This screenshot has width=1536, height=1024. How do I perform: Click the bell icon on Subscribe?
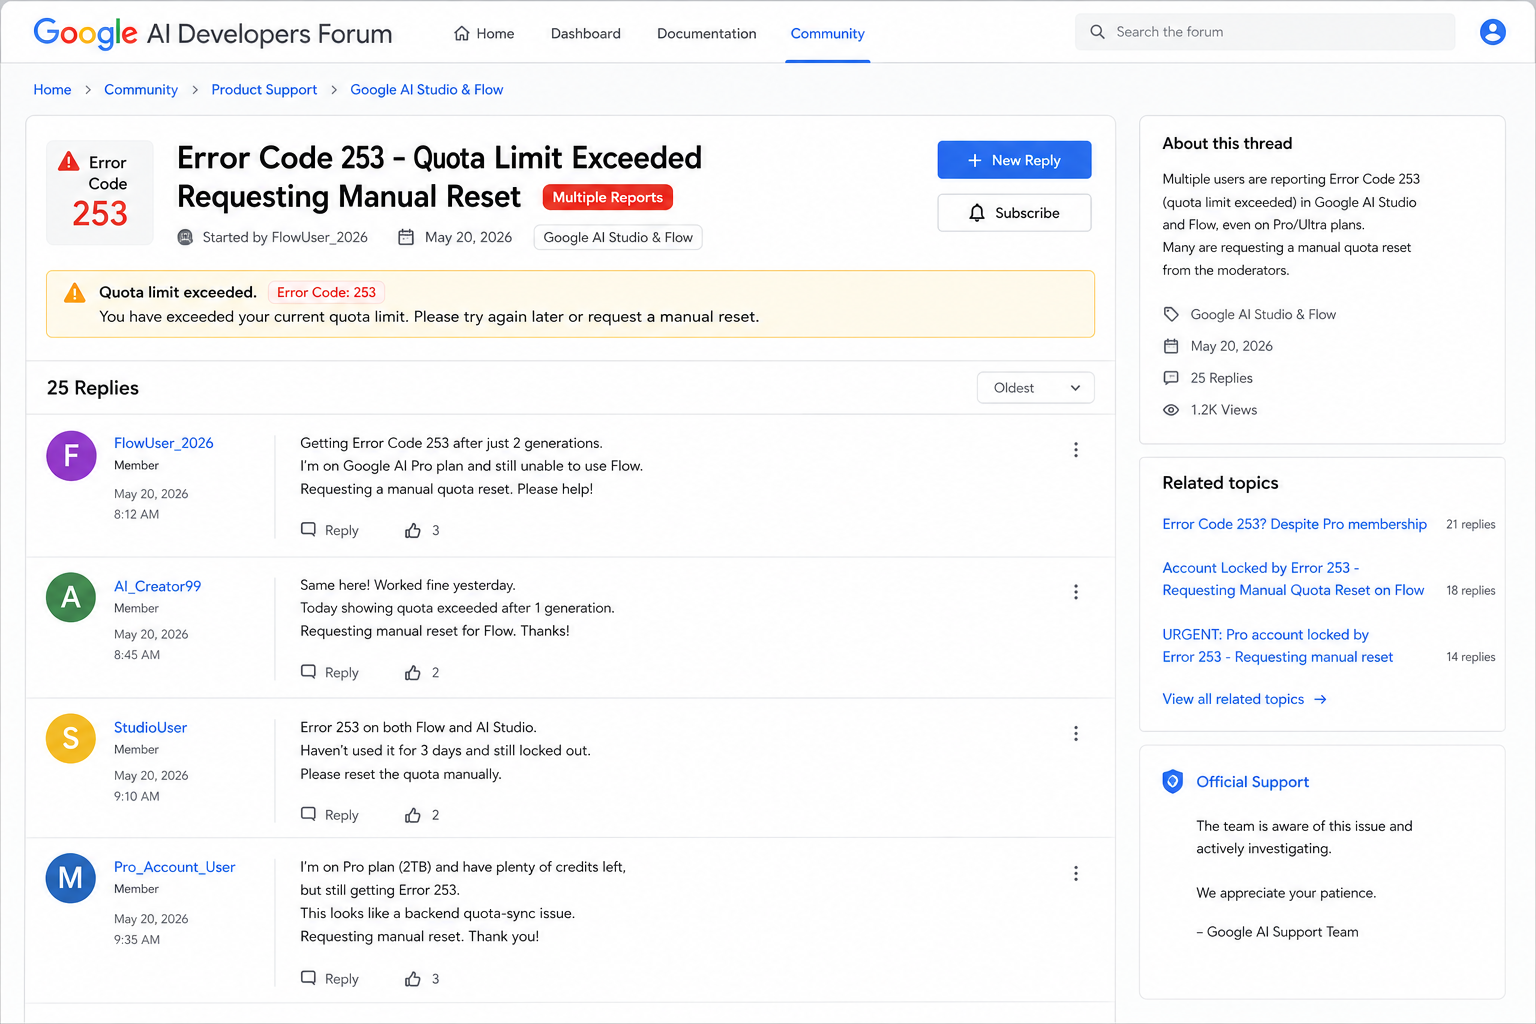977,213
